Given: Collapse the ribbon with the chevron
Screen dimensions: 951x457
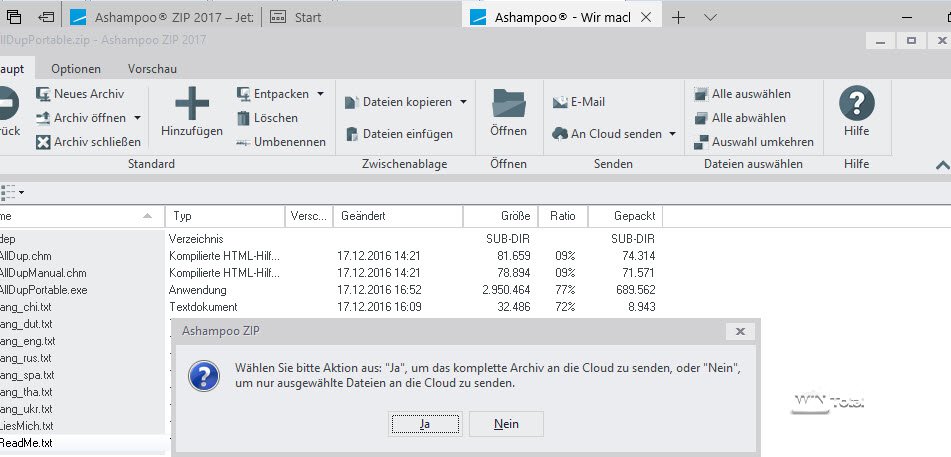Looking at the screenshot, I should (940, 165).
